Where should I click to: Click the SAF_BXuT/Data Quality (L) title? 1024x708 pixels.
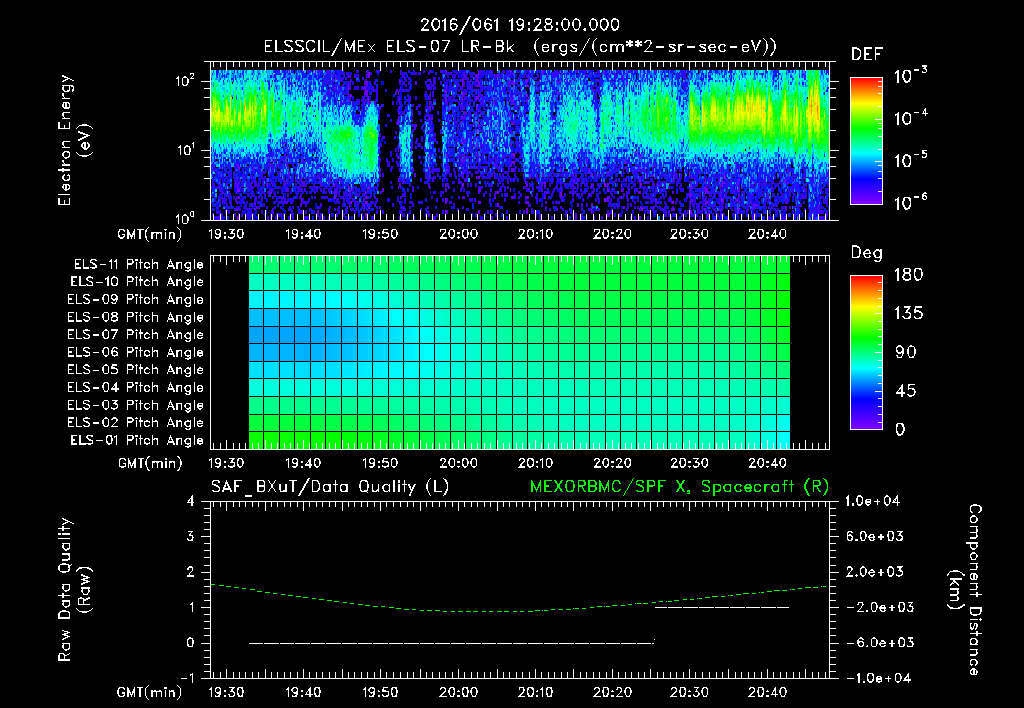click(330, 487)
